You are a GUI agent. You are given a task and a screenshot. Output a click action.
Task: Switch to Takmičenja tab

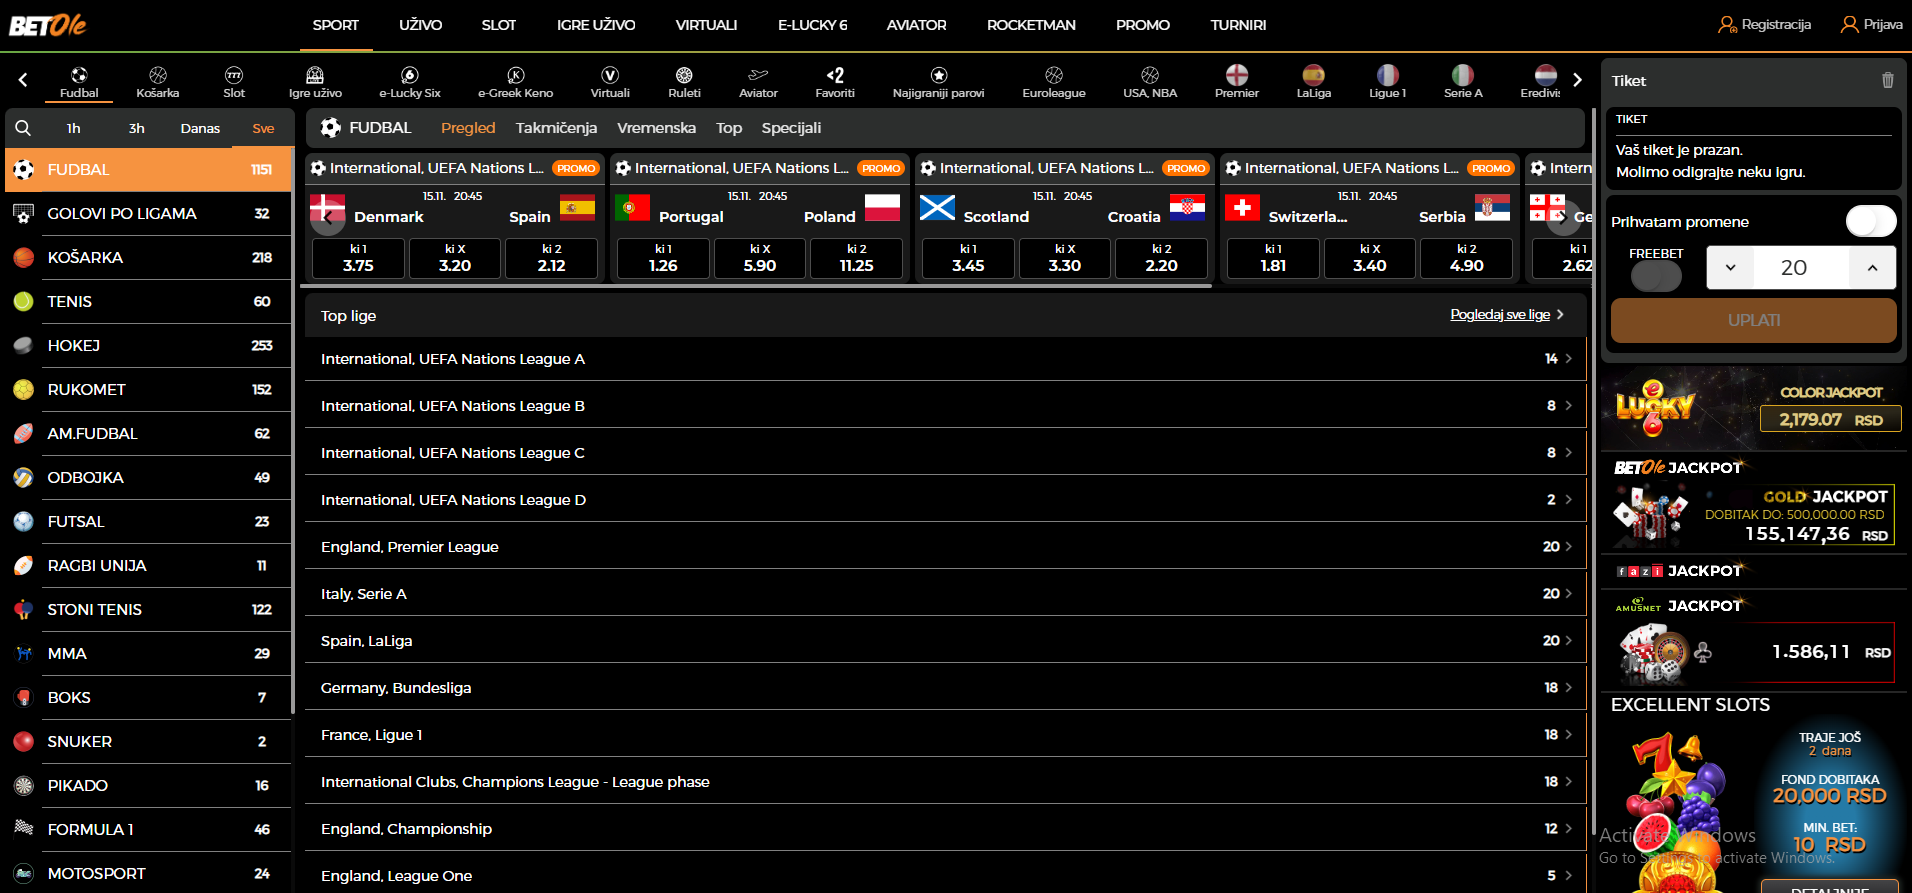pos(556,128)
